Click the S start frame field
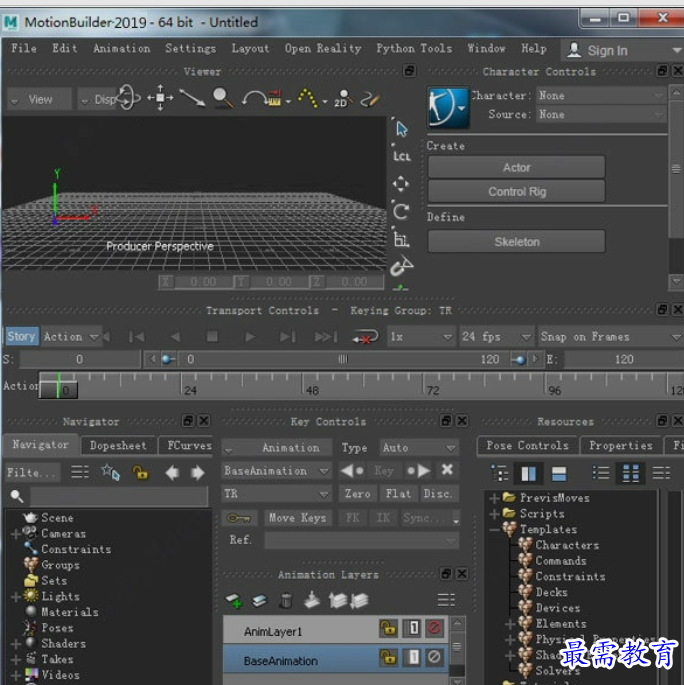 (x=80, y=360)
